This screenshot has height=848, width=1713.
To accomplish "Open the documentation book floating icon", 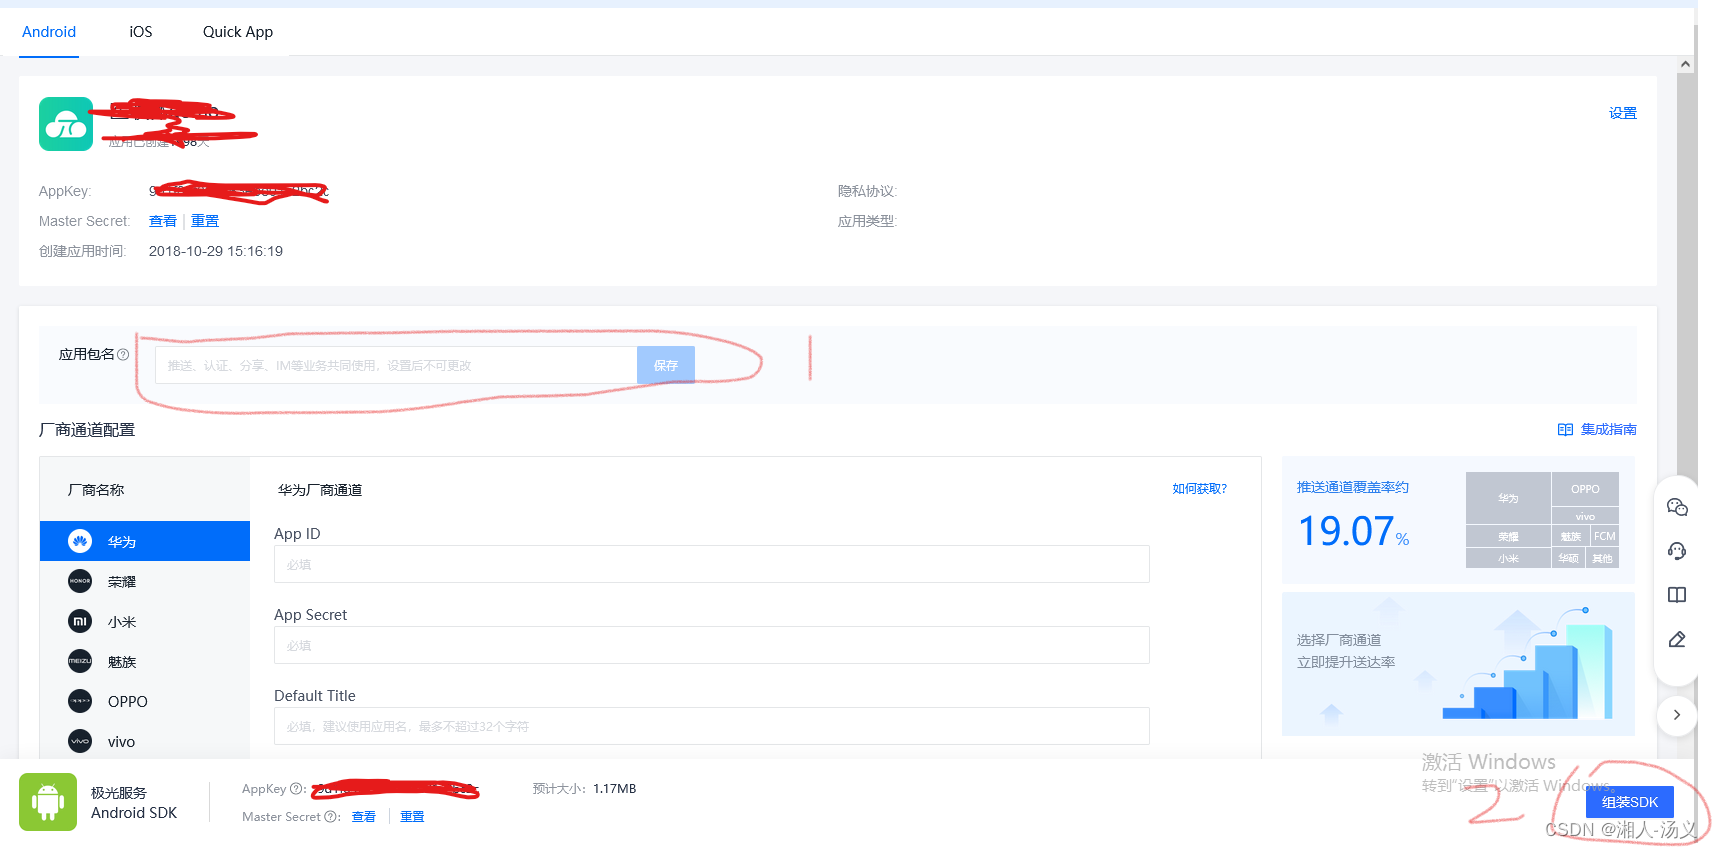I will (1677, 595).
